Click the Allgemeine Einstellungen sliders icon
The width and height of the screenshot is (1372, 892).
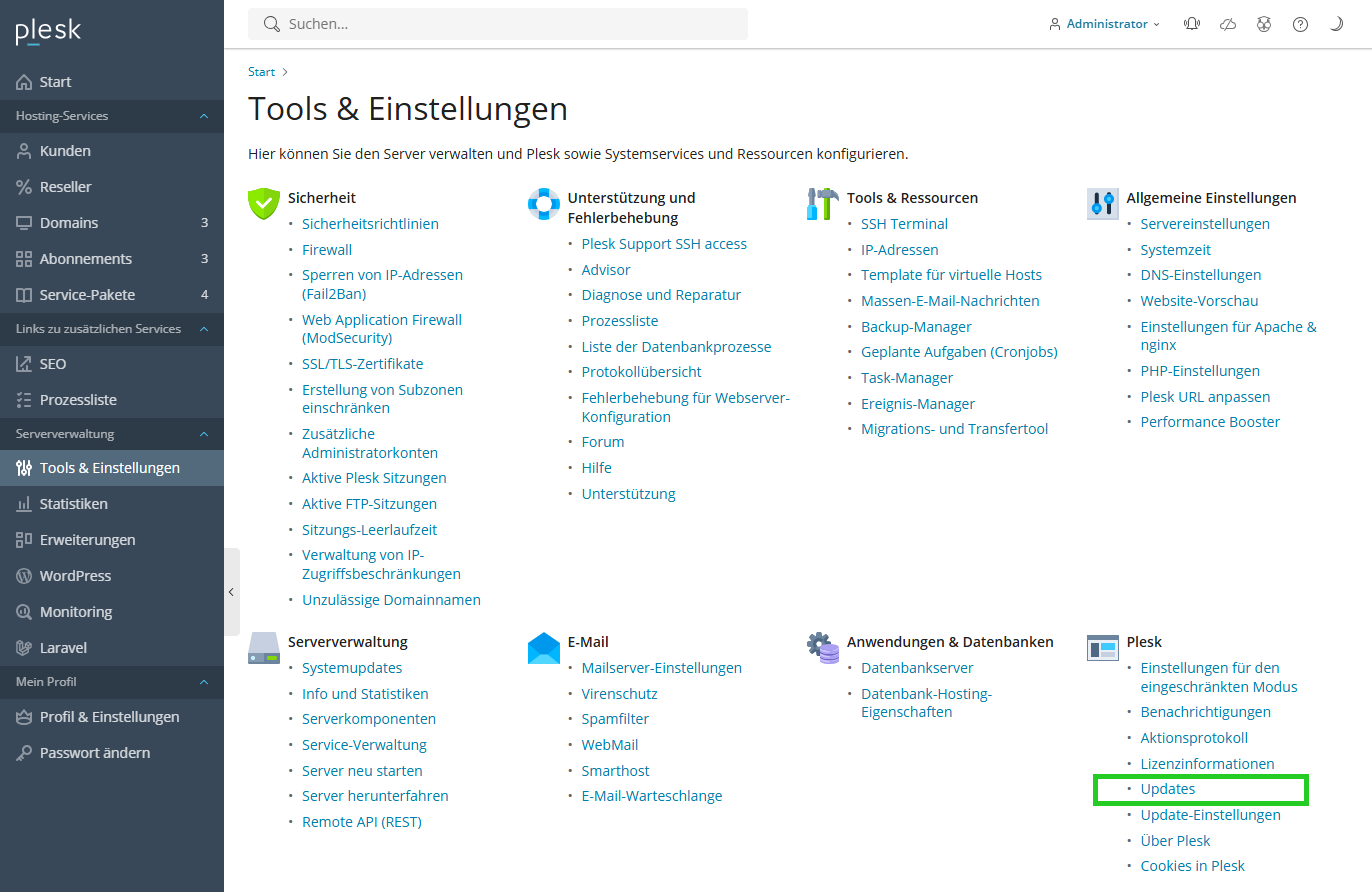[1103, 203]
